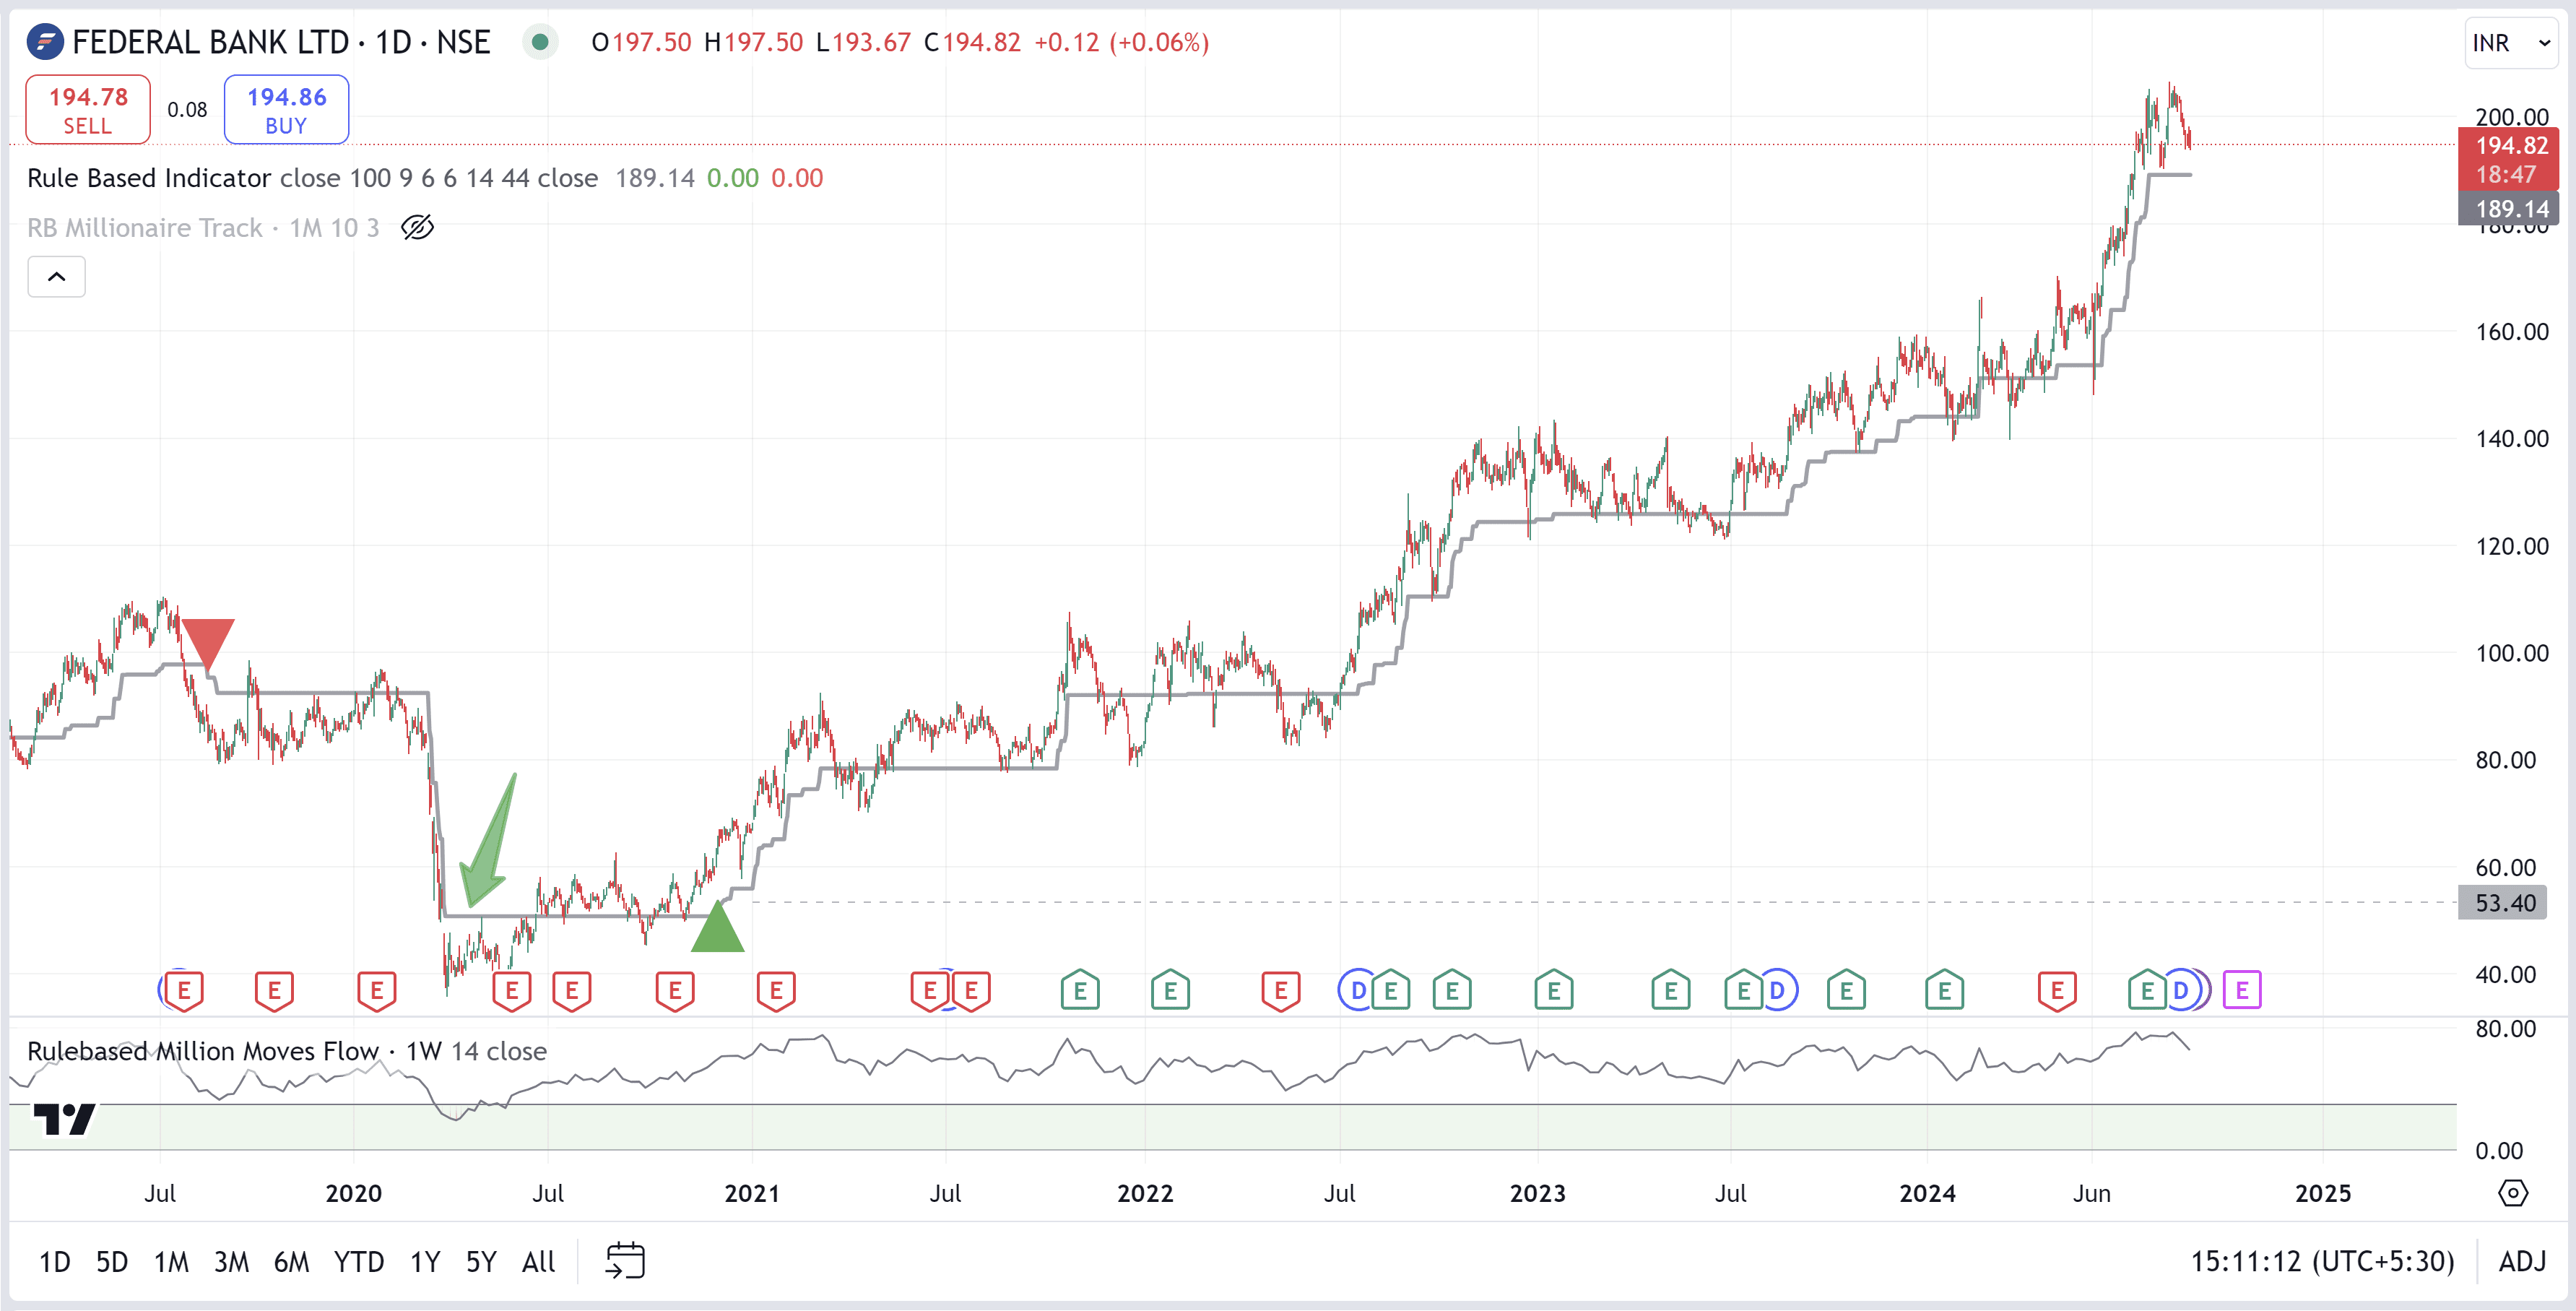Screen dimensions: 2576x1311
Task: Click the TradingView logo in lower pane
Action: pos(64,1118)
